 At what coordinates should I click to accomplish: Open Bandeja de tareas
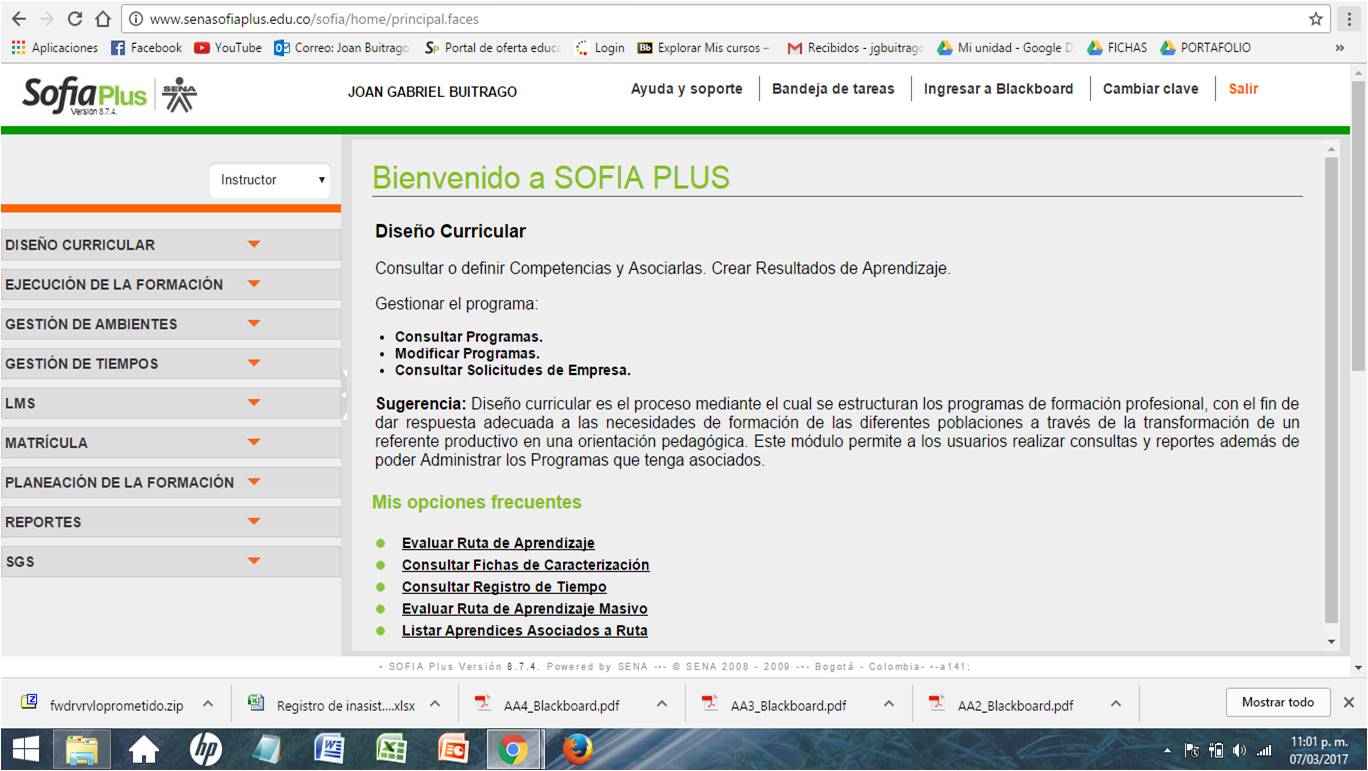[x=831, y=89]
